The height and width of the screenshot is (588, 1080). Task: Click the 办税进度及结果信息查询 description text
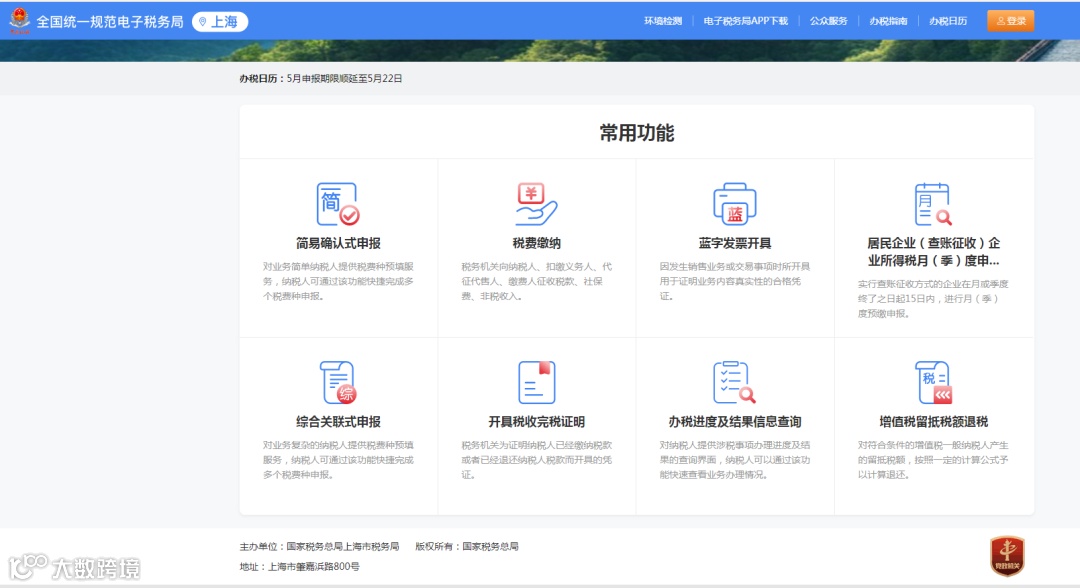(734, 459)
